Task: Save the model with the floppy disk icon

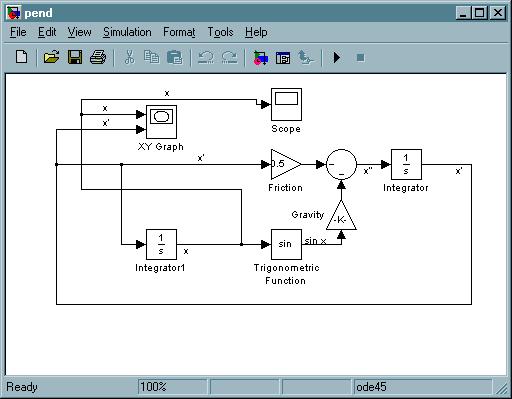Action: [x=75, y=57]
